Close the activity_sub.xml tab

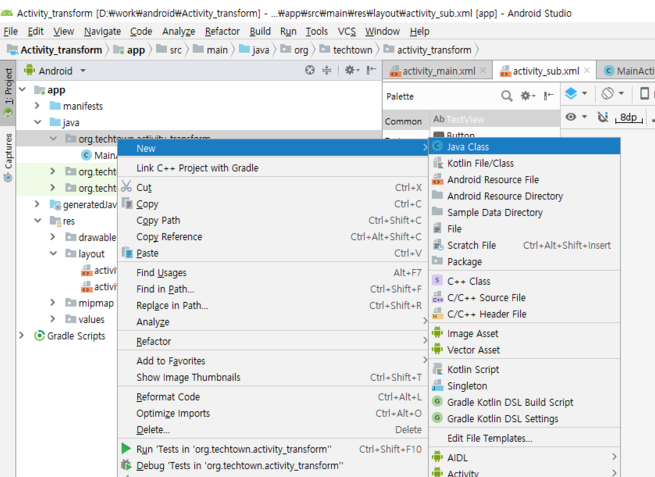click(587, 71)
